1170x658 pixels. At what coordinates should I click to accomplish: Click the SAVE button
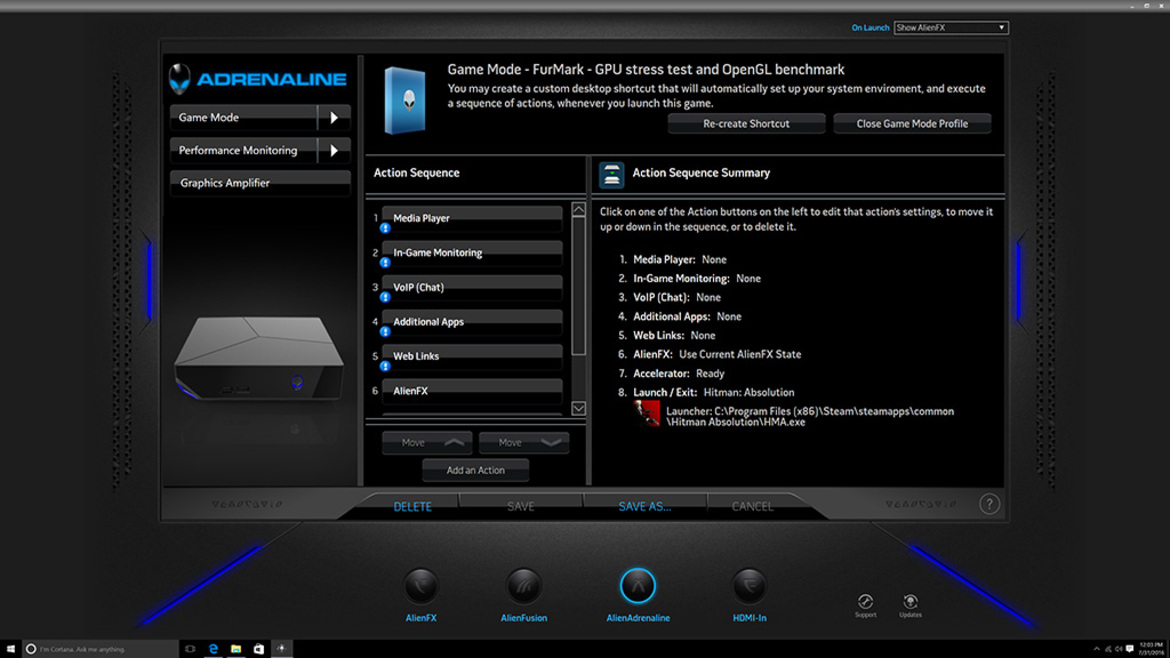(x=521, y=507)
